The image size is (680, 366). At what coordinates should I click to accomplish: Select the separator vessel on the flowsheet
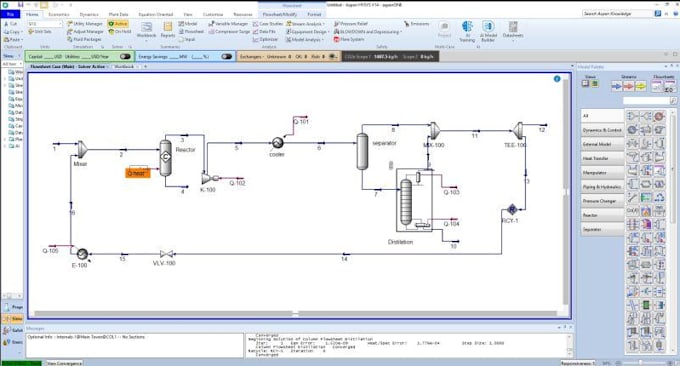pyautogui.click(x=362, y=151)
